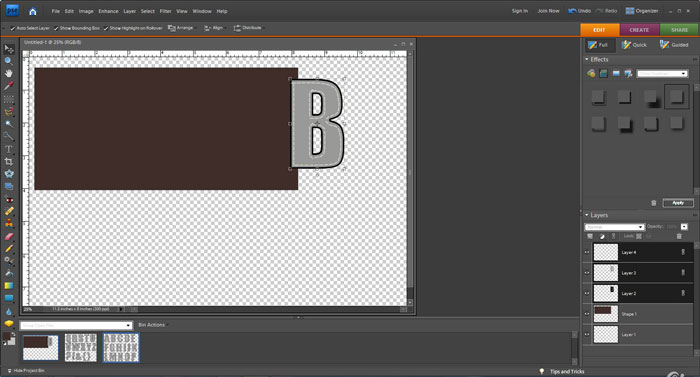Select the Hand tool

pyautogui.click(x=8, y=73)
